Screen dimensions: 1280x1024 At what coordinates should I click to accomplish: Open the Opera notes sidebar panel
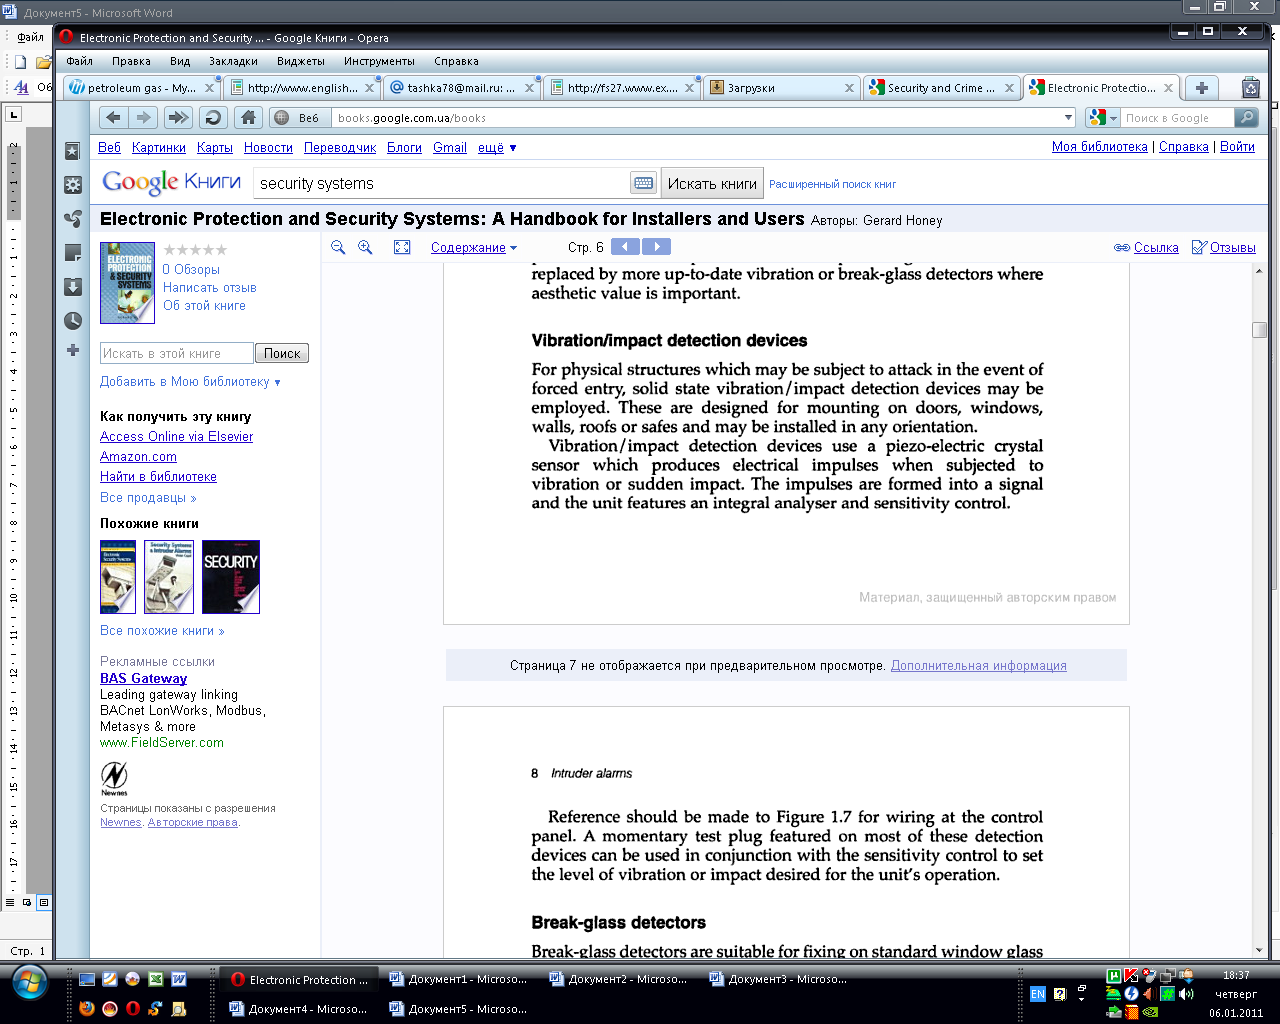pos(73,253)
